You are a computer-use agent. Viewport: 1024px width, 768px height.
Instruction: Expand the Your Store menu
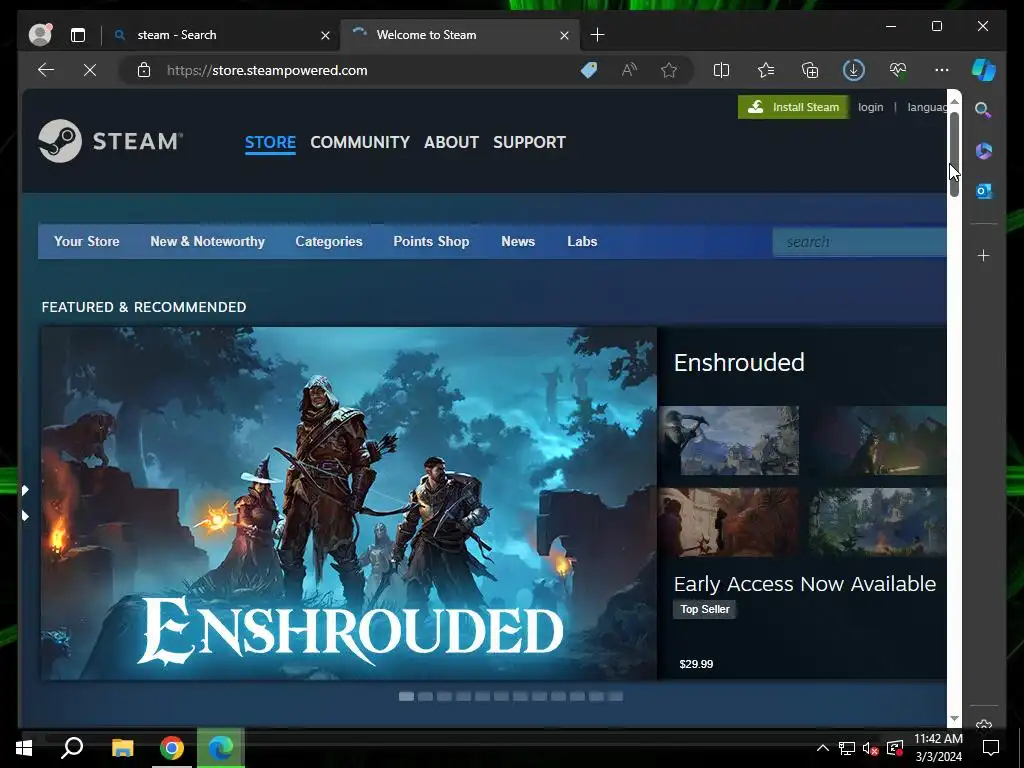[86, 242]
